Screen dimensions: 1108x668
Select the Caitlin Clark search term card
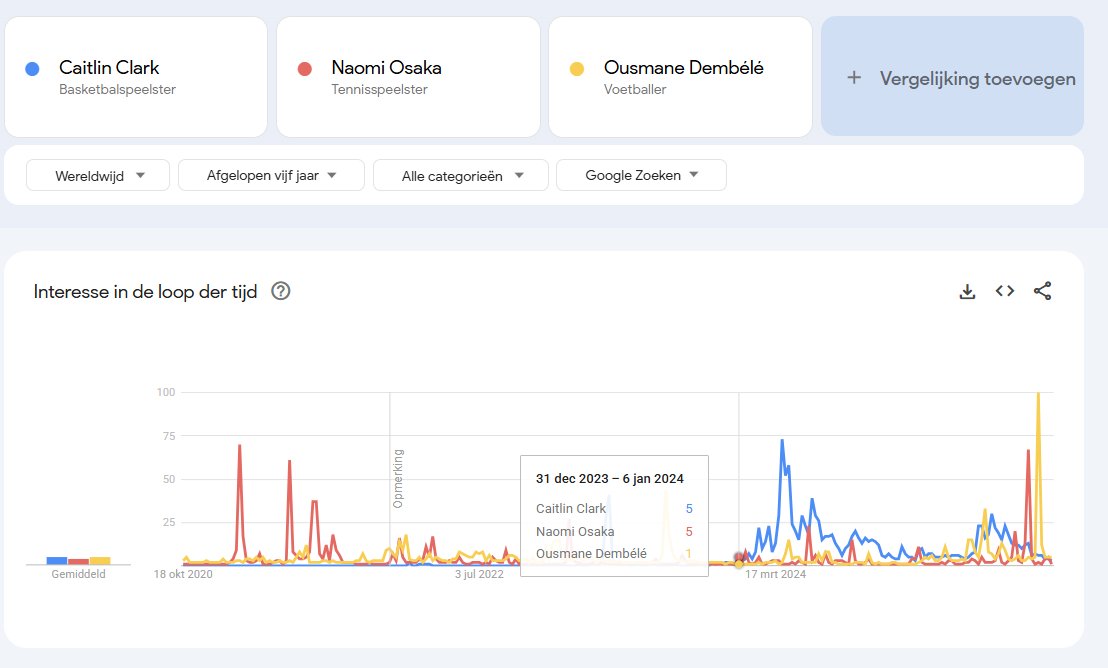coord(136,77)
